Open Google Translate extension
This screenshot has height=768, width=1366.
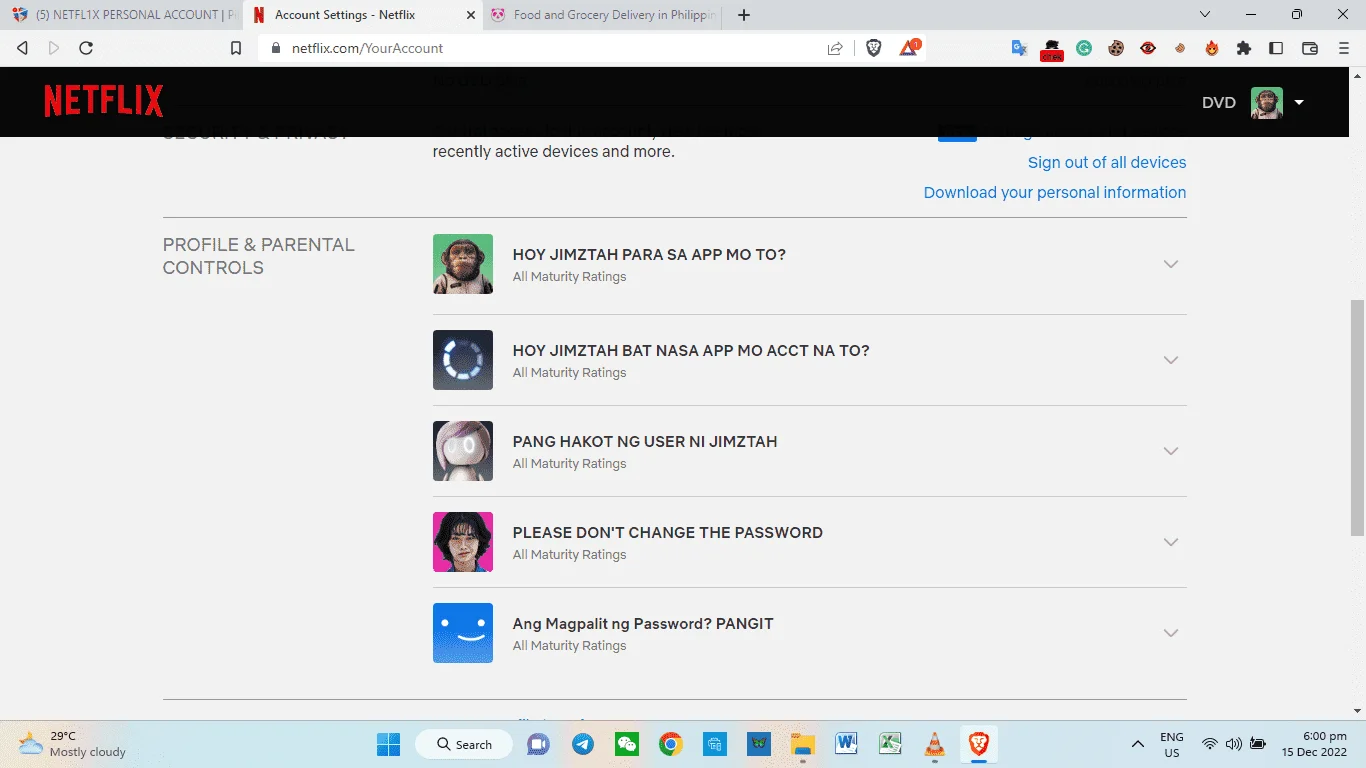tap(1020, 48)
